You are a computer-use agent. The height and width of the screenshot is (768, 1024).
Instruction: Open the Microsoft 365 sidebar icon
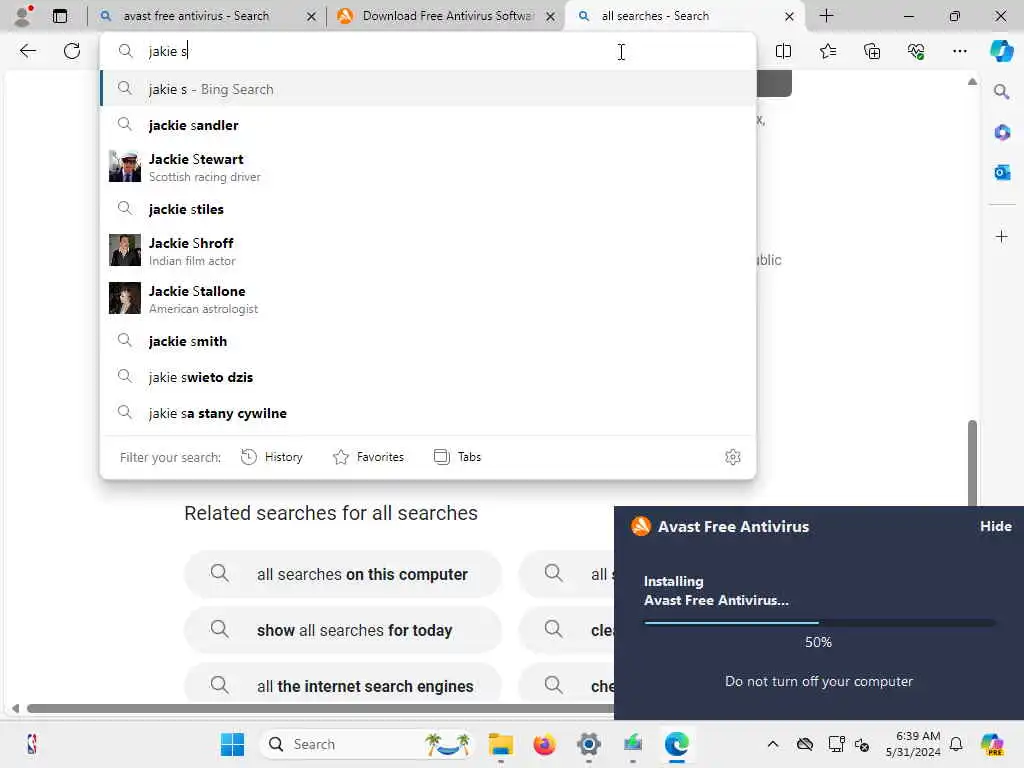point(1002,132)
